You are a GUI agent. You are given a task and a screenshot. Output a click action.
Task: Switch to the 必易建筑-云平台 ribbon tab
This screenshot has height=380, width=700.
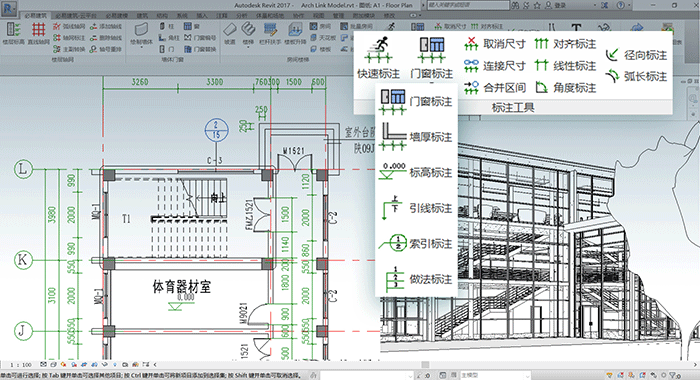pos(75,16)
